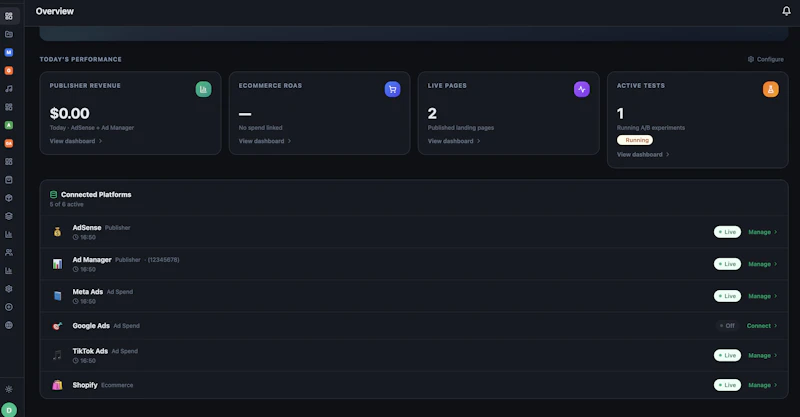This screenshot has height=417, width=800.
Task: Click the blue cart Ecommerce ROAS icon
Action: (392, 89)
